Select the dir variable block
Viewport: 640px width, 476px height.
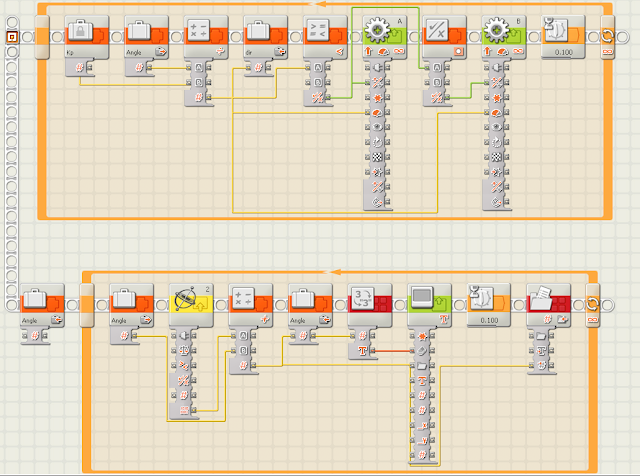[x=266, y=38]
